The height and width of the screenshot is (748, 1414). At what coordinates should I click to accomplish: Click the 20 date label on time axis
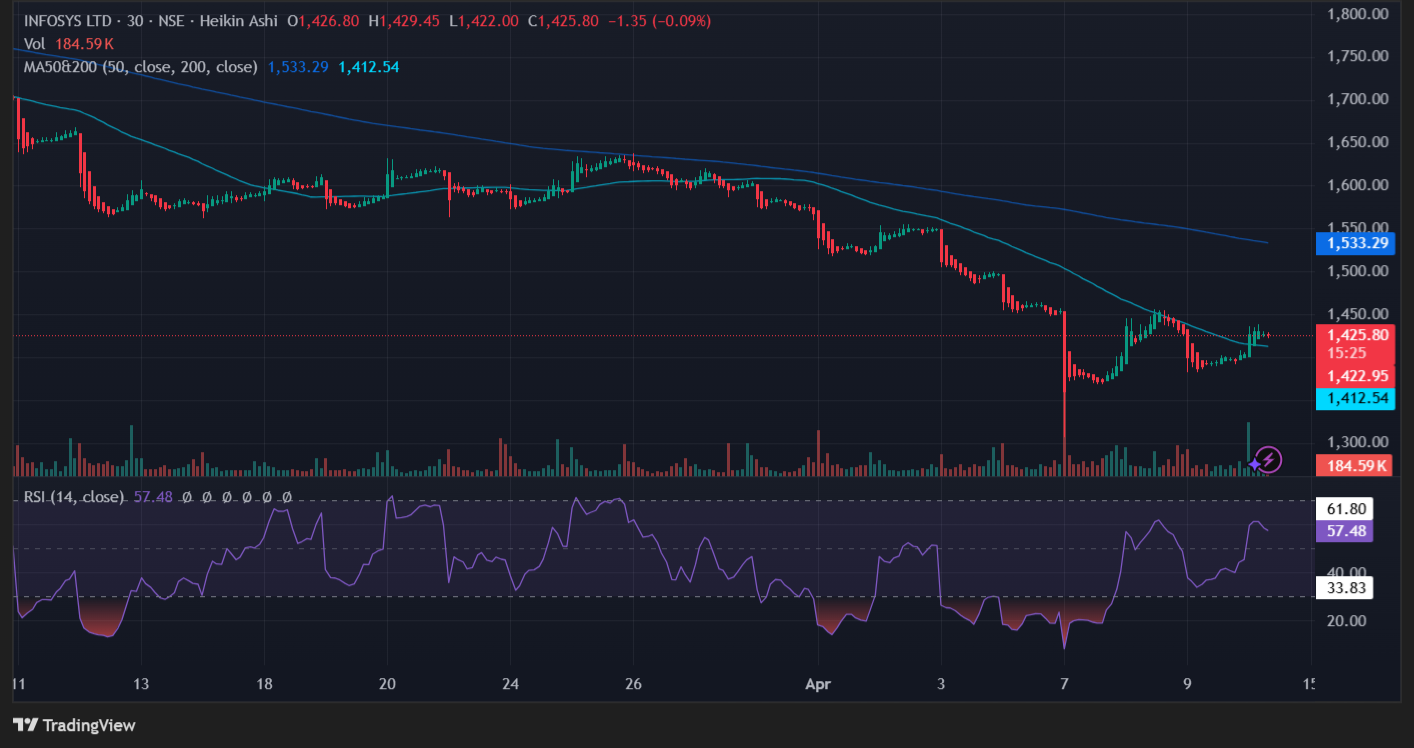pyautogui.click(x=388, y=685)
